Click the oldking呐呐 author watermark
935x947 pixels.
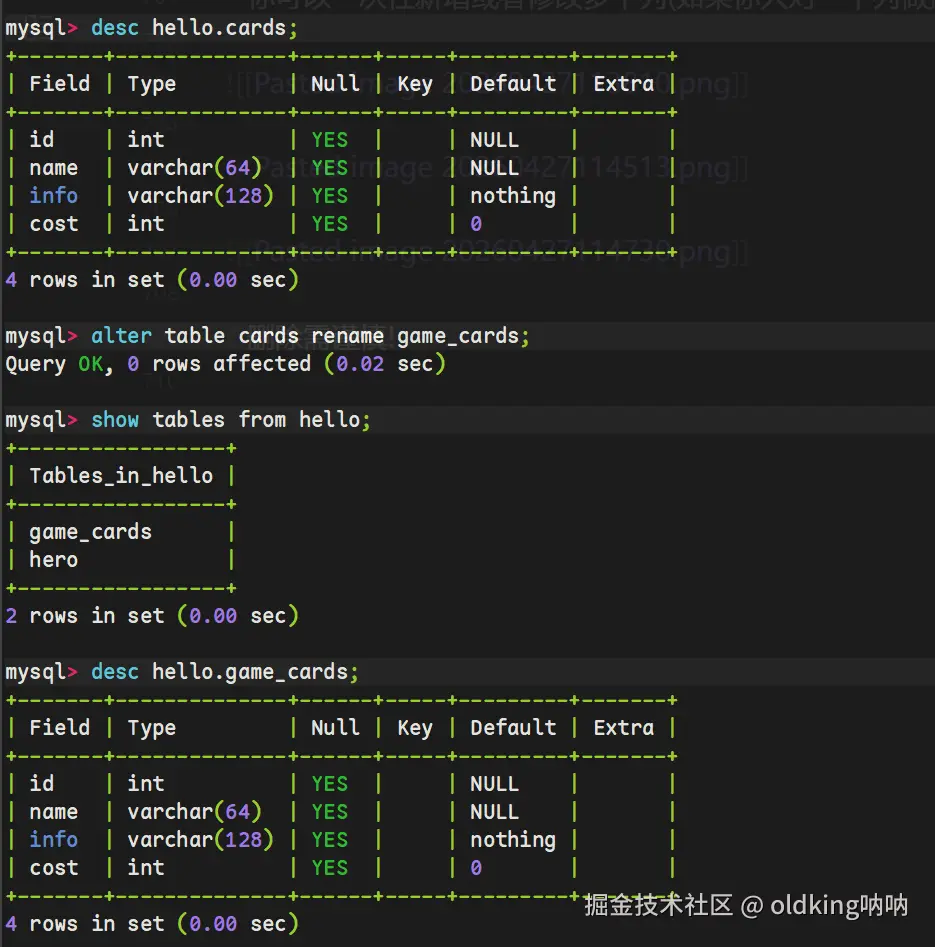click(x=839, y=906)
